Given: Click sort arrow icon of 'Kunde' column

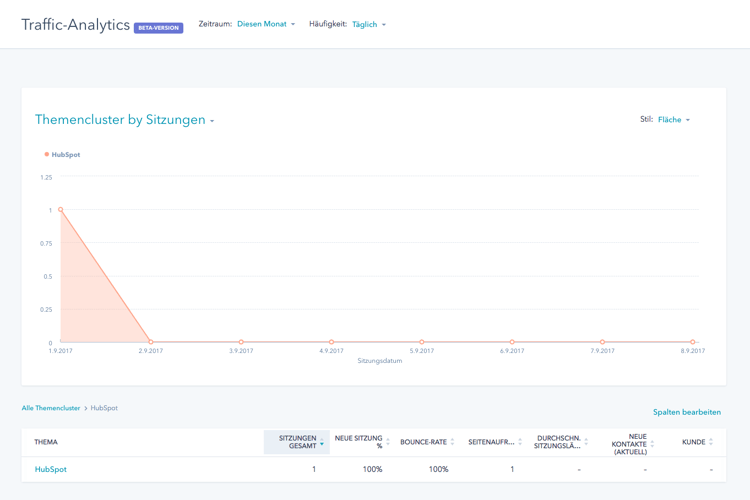Looking at the screenshot, I should point(711,442).
